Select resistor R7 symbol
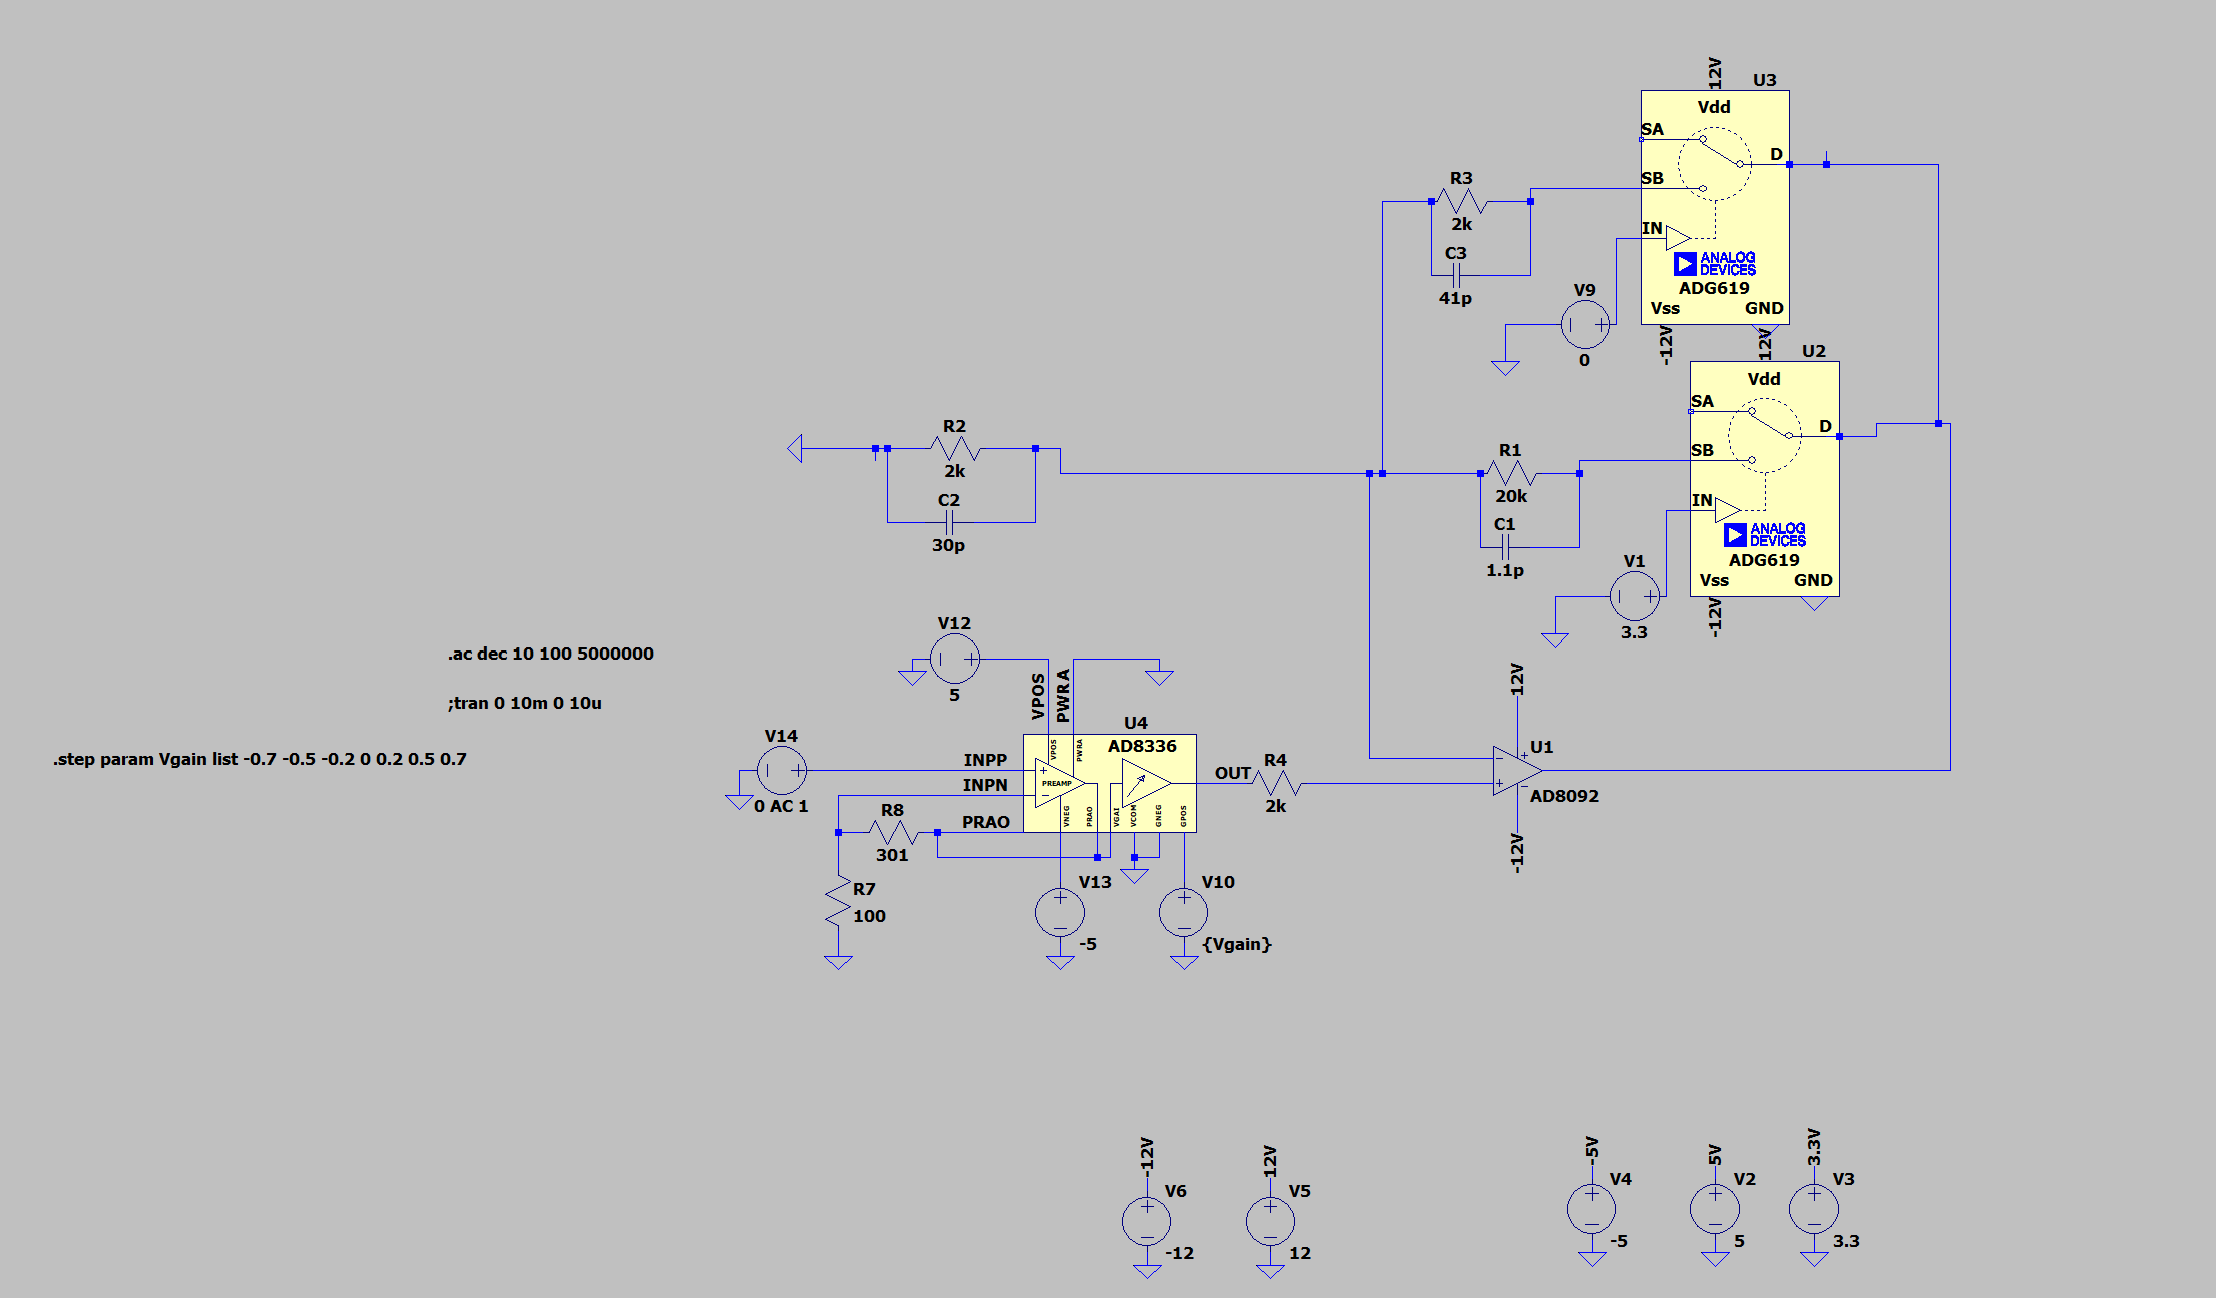 (x=838, y=902)
